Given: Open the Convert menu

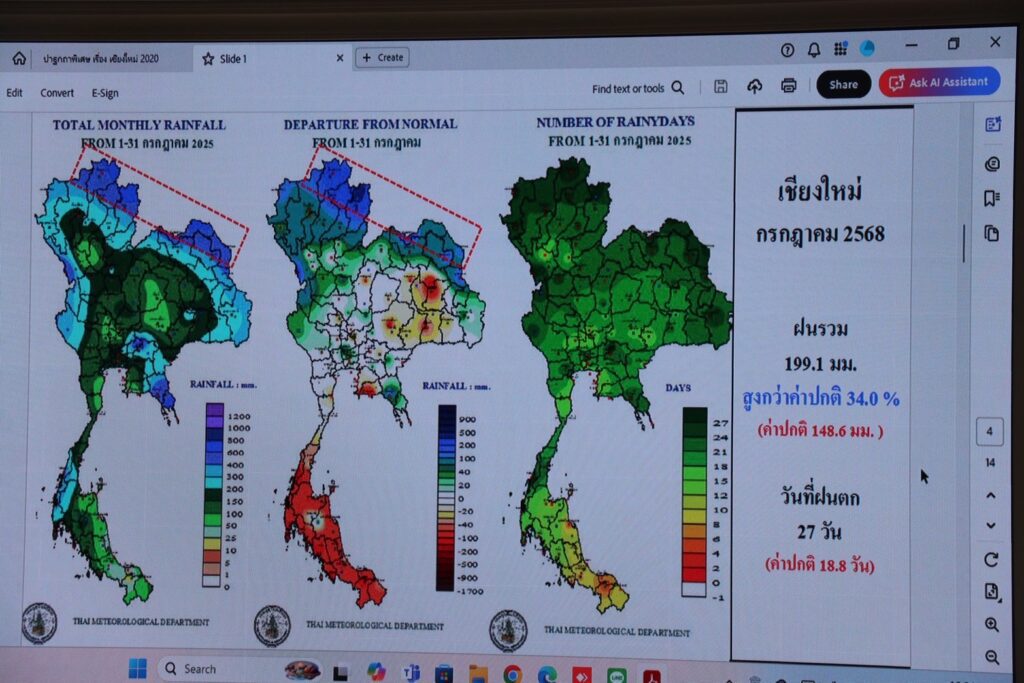Looking at the screenshot, I should (57, 93).
